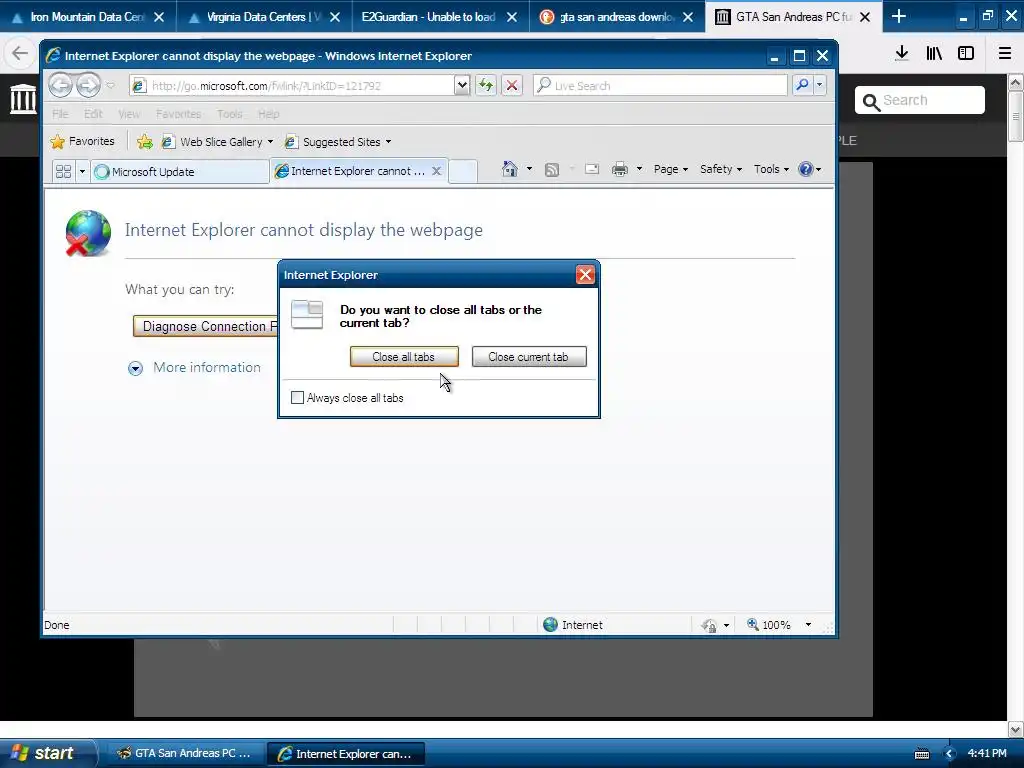
Task: Click the Live Search input field
Action: (x=661, y=85)
